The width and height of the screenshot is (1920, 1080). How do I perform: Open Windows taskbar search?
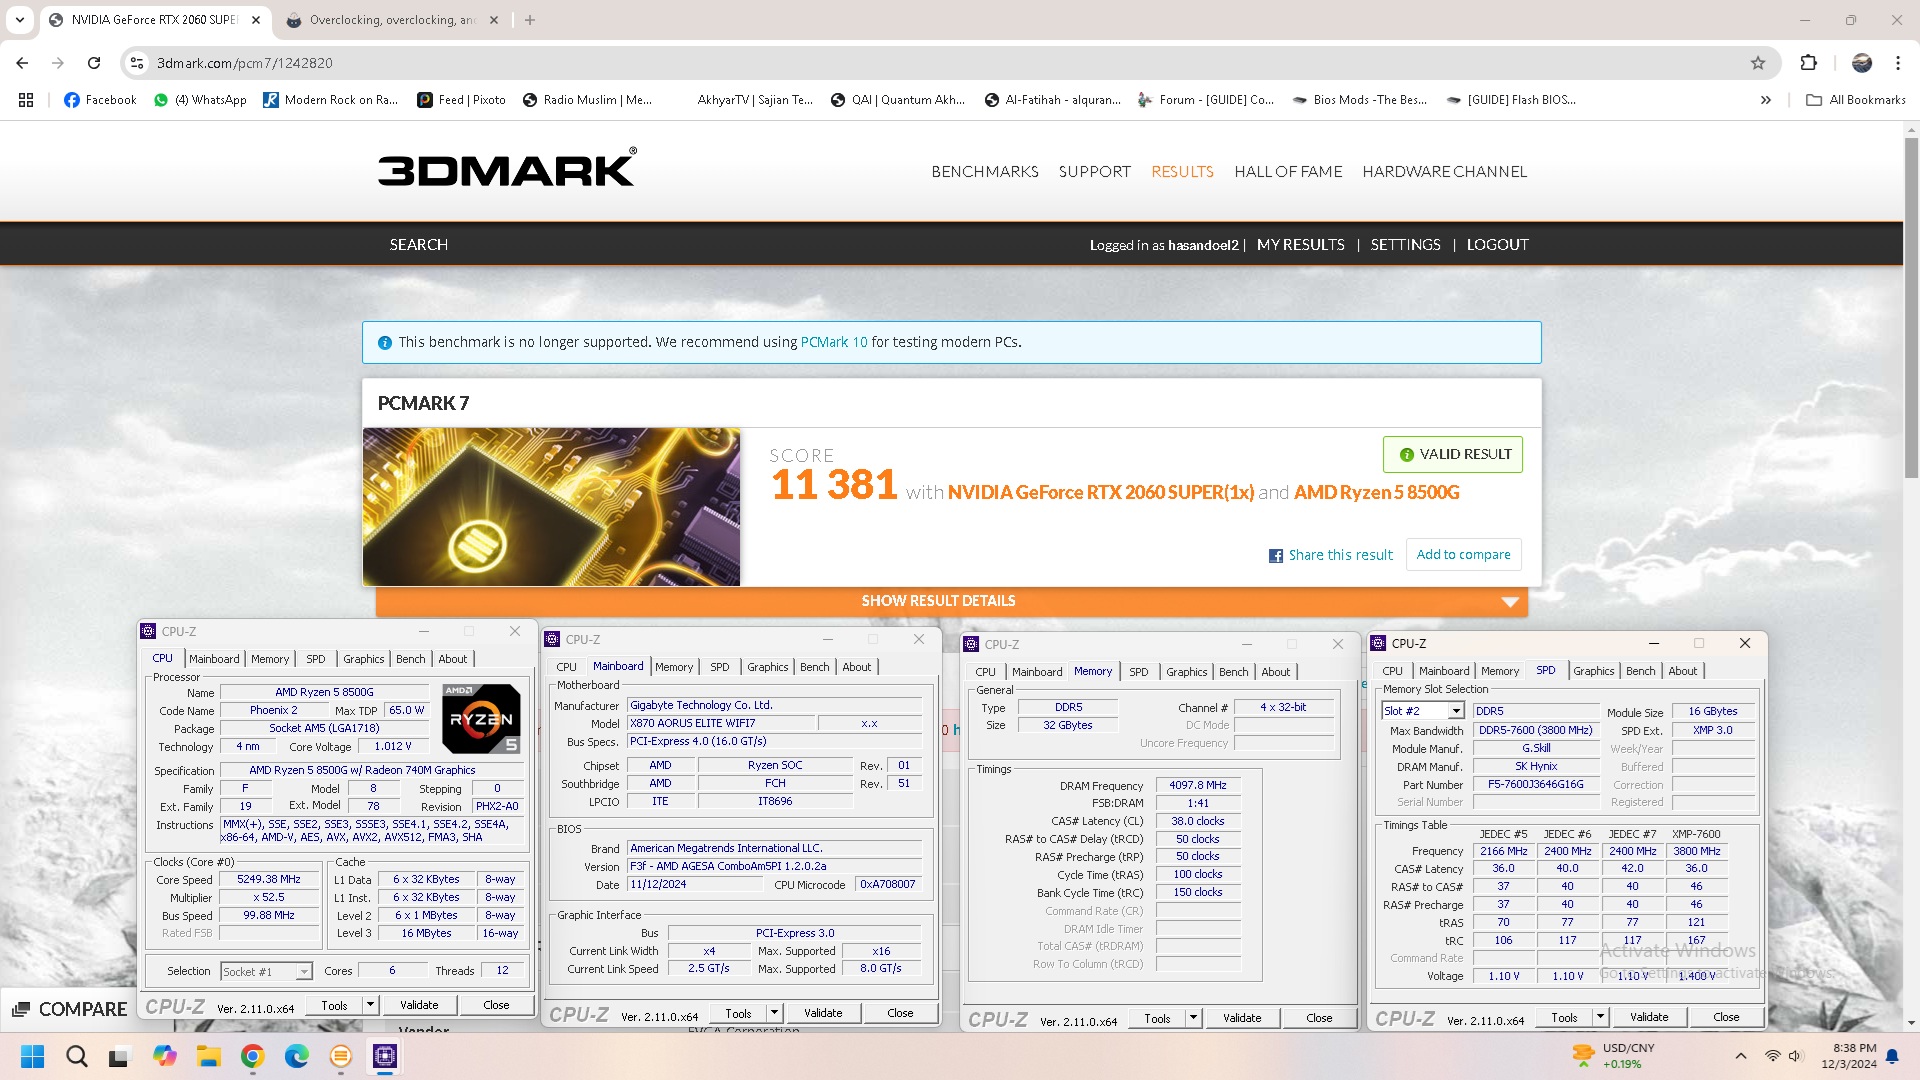coord(76,1056)
